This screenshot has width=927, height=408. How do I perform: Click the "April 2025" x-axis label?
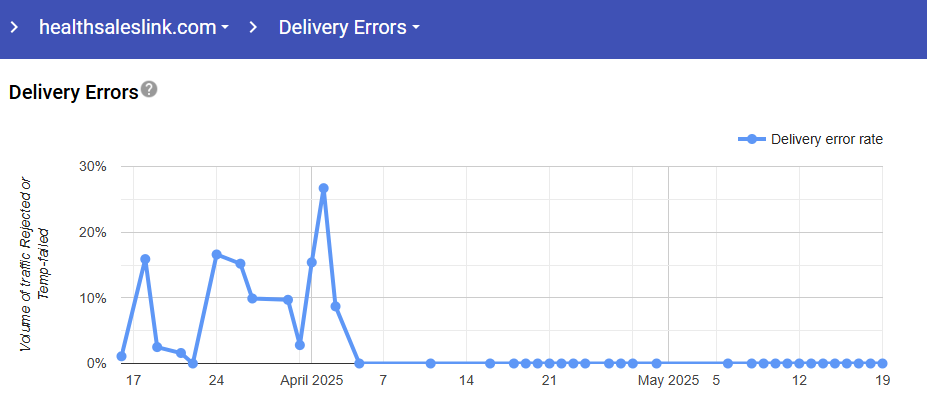(311, 381)
